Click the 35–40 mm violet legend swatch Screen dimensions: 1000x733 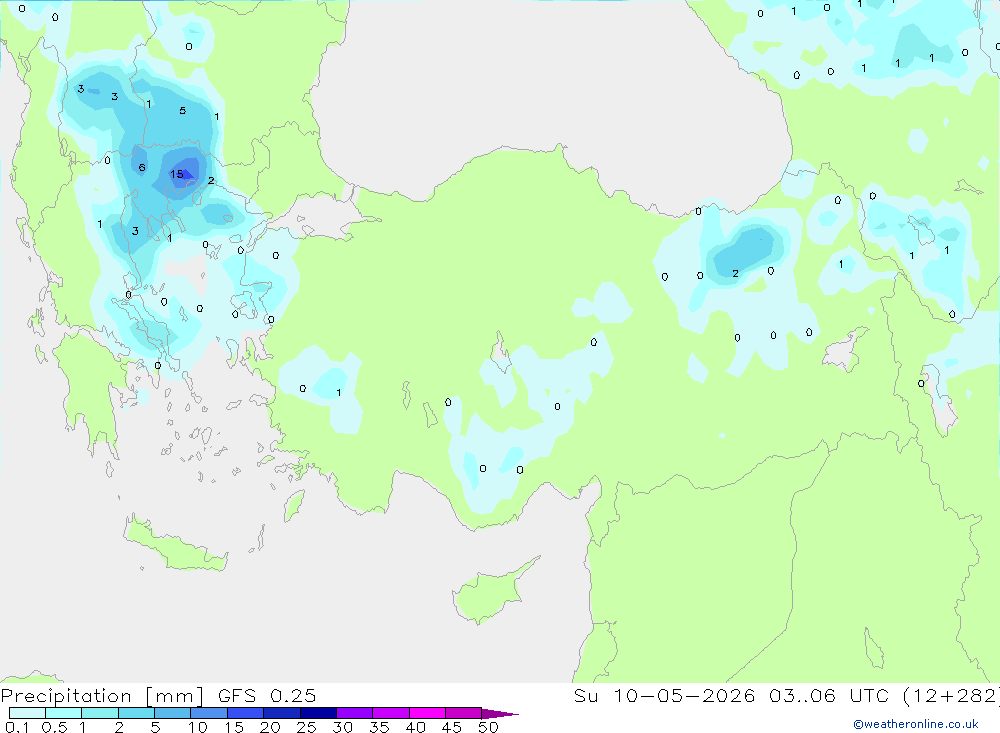391,713
